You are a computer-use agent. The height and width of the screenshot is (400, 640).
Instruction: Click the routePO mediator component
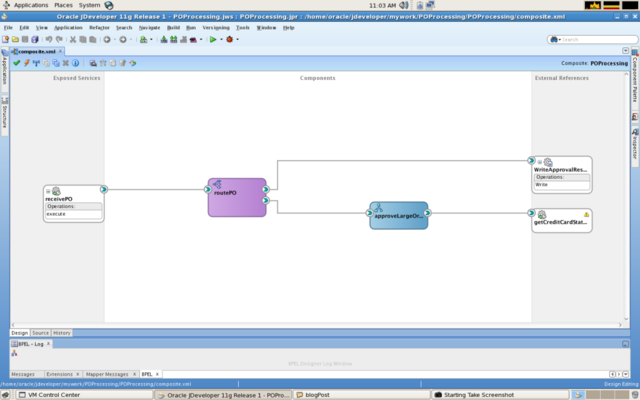237,198
